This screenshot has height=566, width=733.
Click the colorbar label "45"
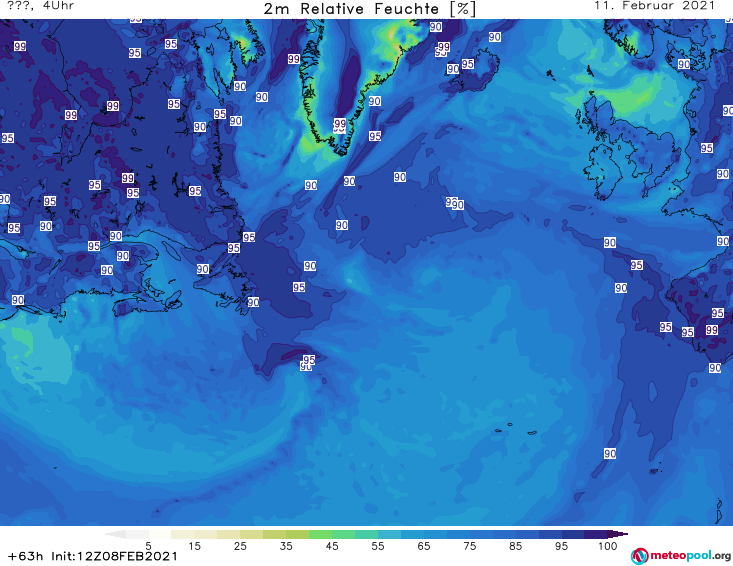tap(332, 546)
